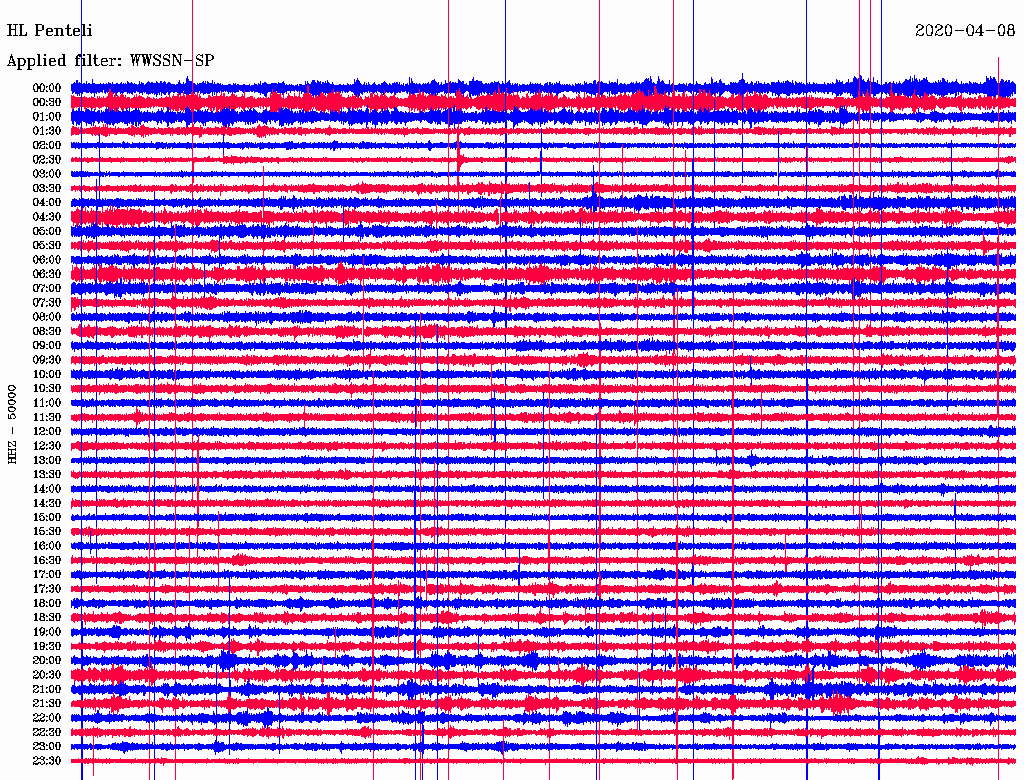Screen dimensions: 1024x780
Task: Select the 03:30 time label
Action: (47, 188)
